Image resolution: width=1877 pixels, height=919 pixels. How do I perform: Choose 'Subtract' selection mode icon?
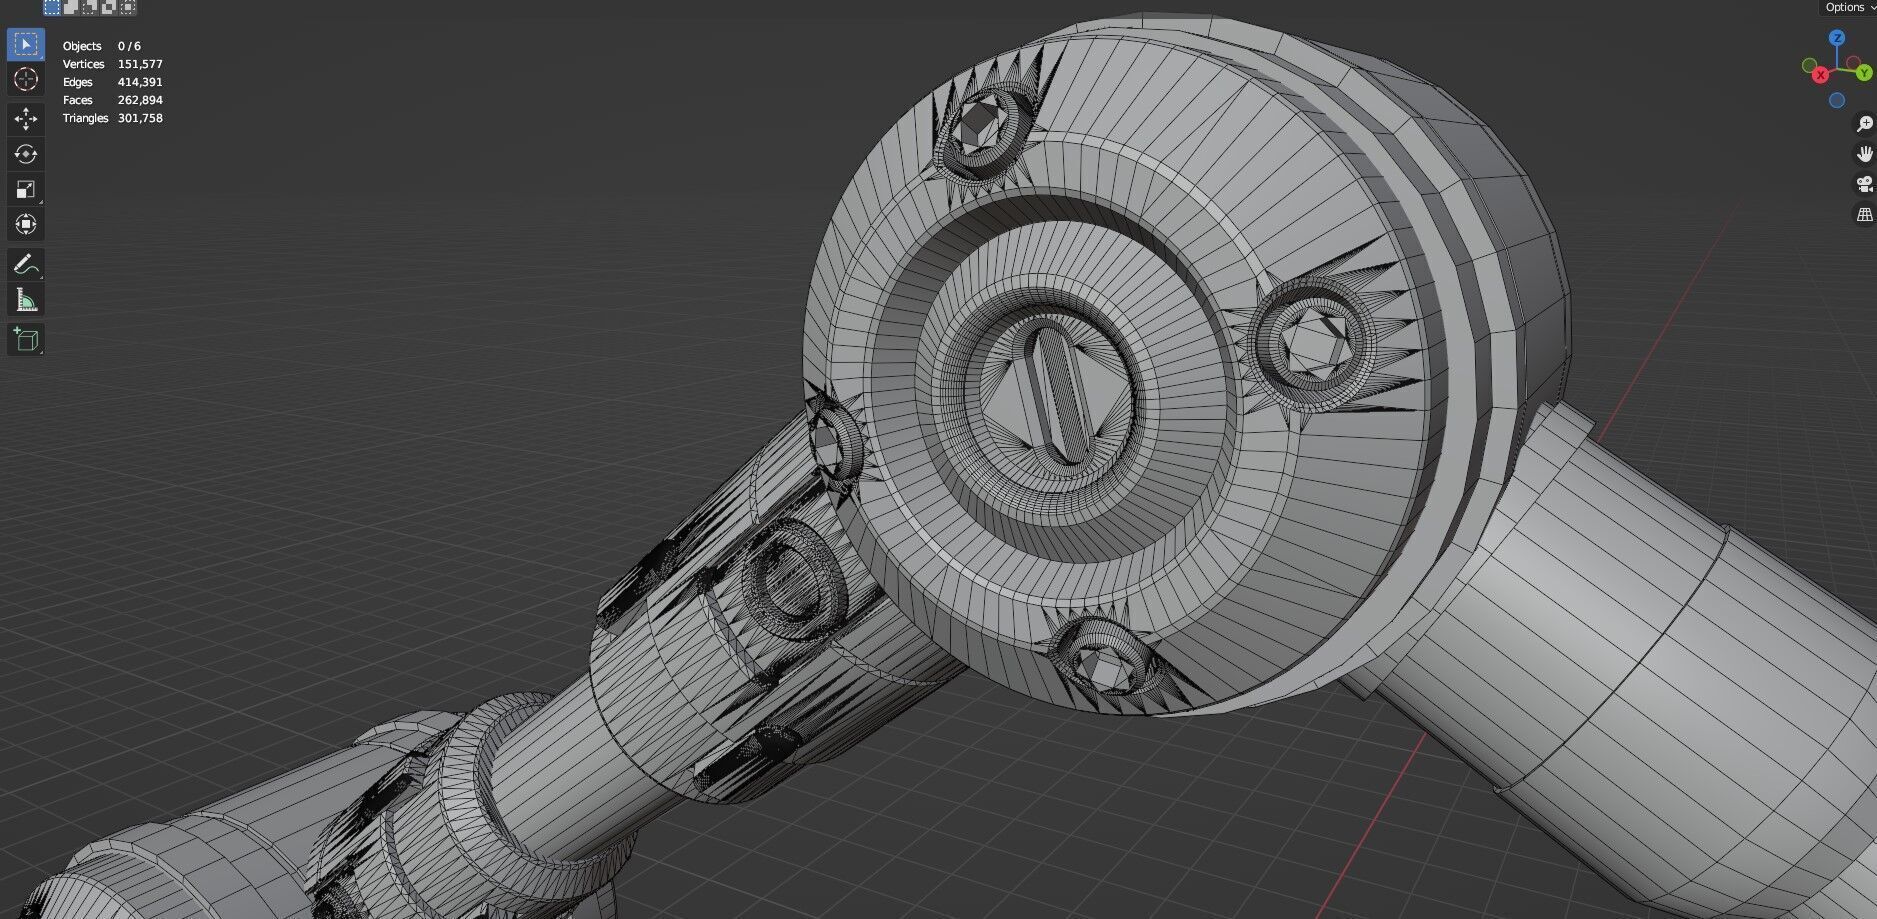tap(90, 7)
